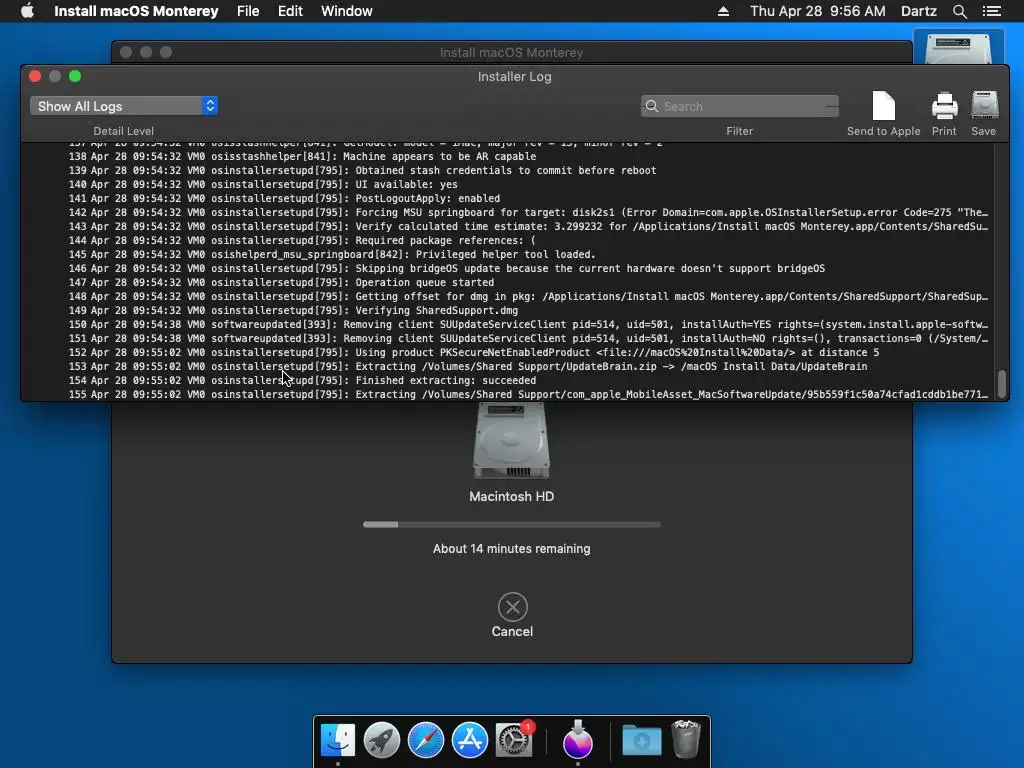
Task: Select log line 142 Forcing MSU springboard
Action: pos(509,213)
